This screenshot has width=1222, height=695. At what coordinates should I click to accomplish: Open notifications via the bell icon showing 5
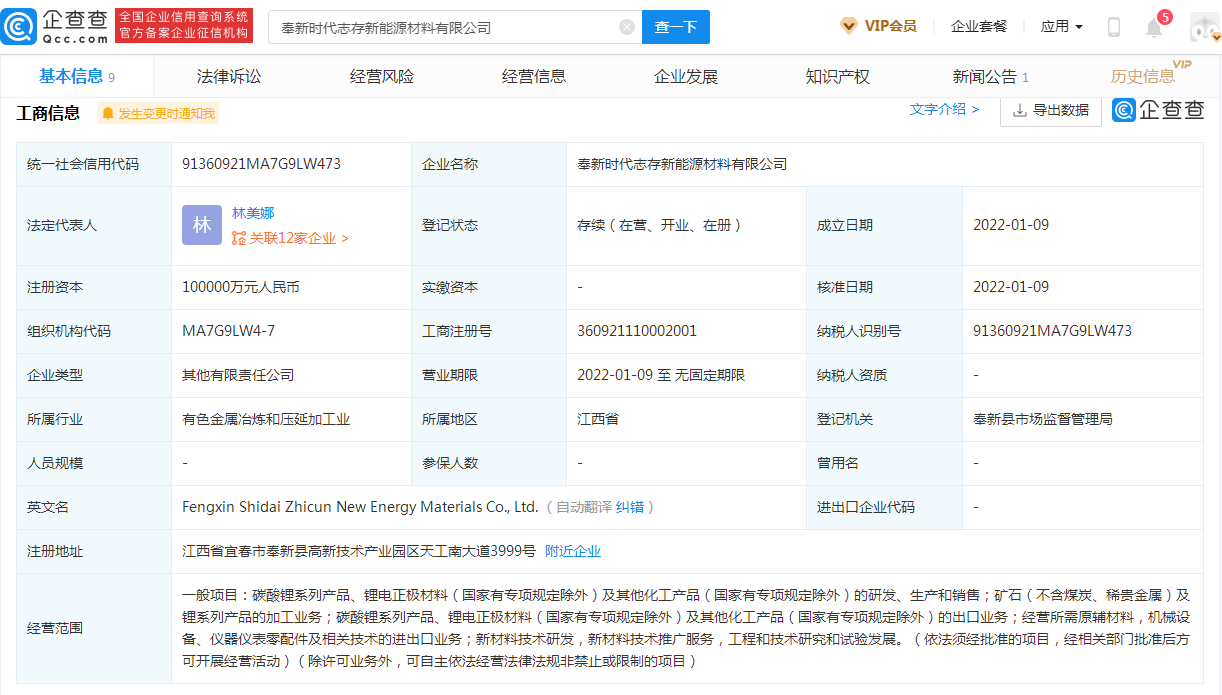(x=1152, y=29)
